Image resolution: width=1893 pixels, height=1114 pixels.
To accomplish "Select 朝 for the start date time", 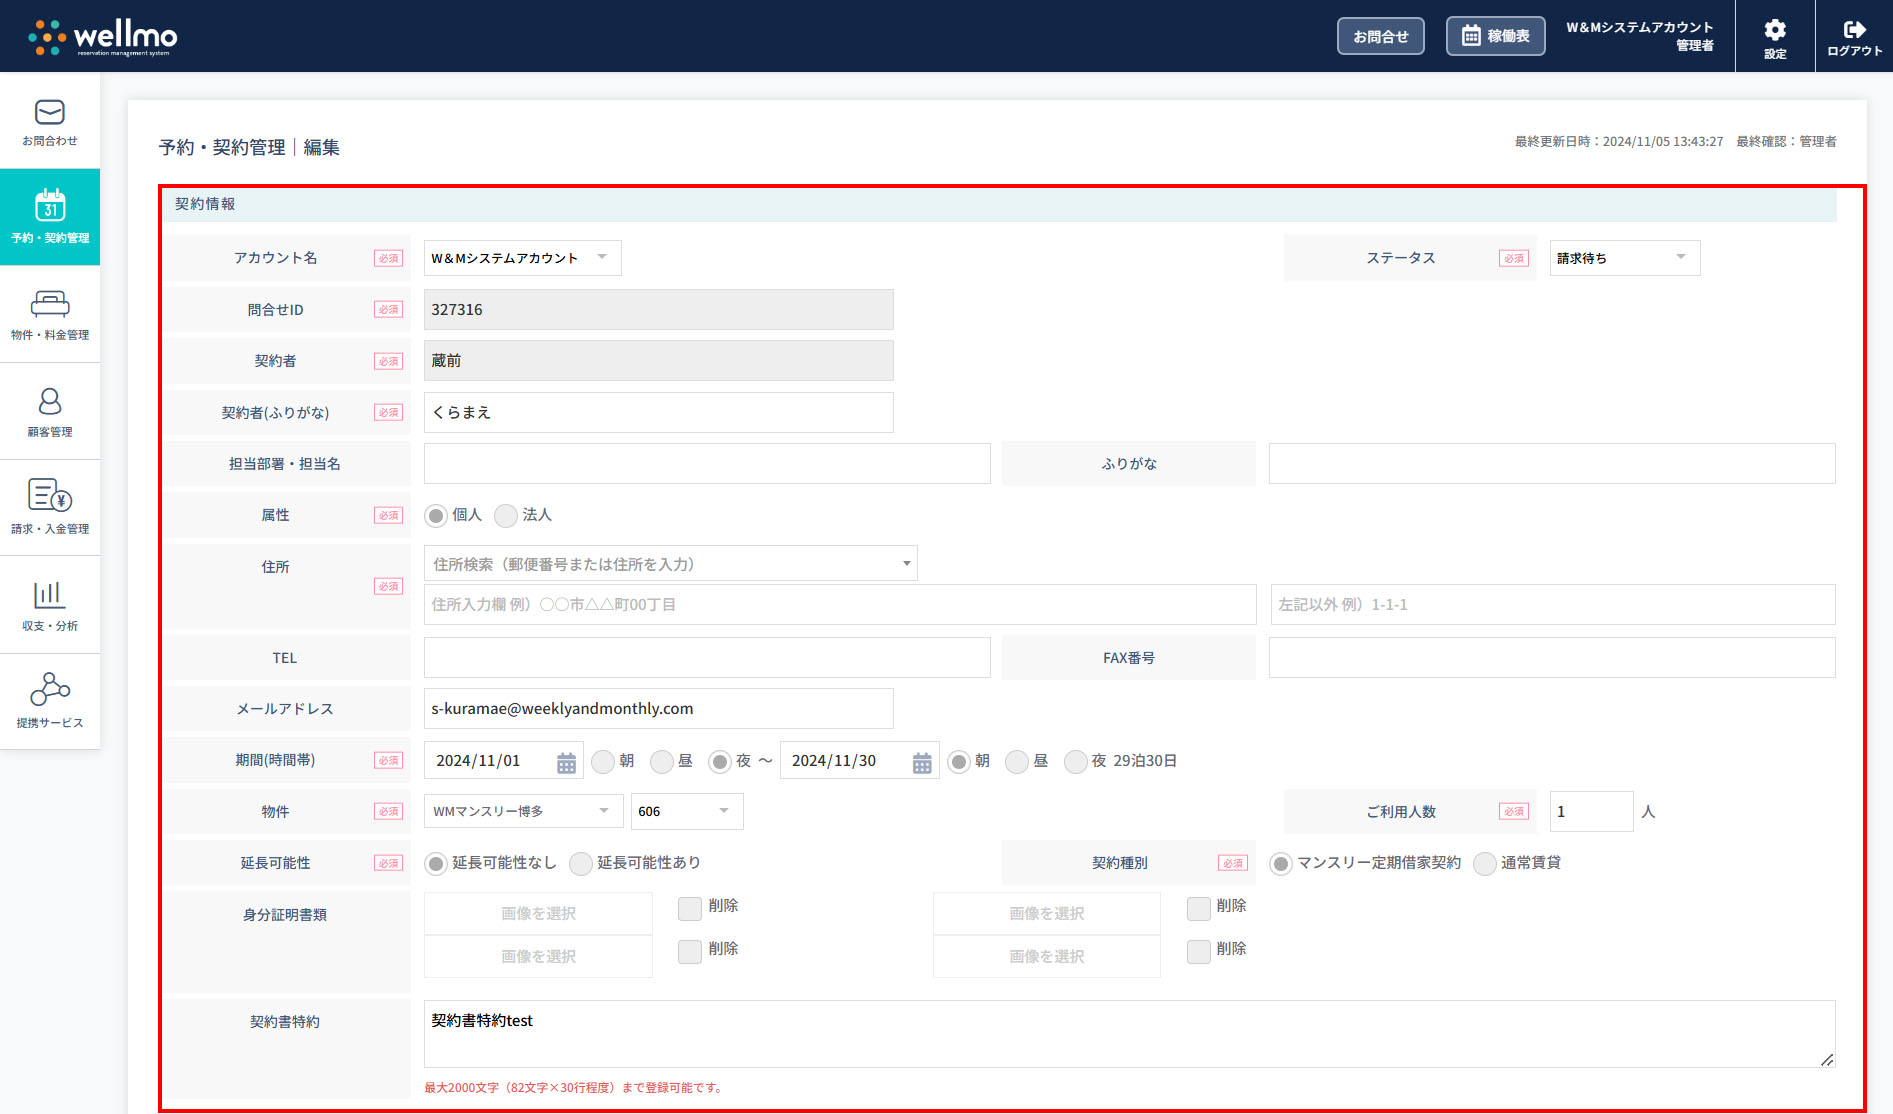I will click(602, 762).
